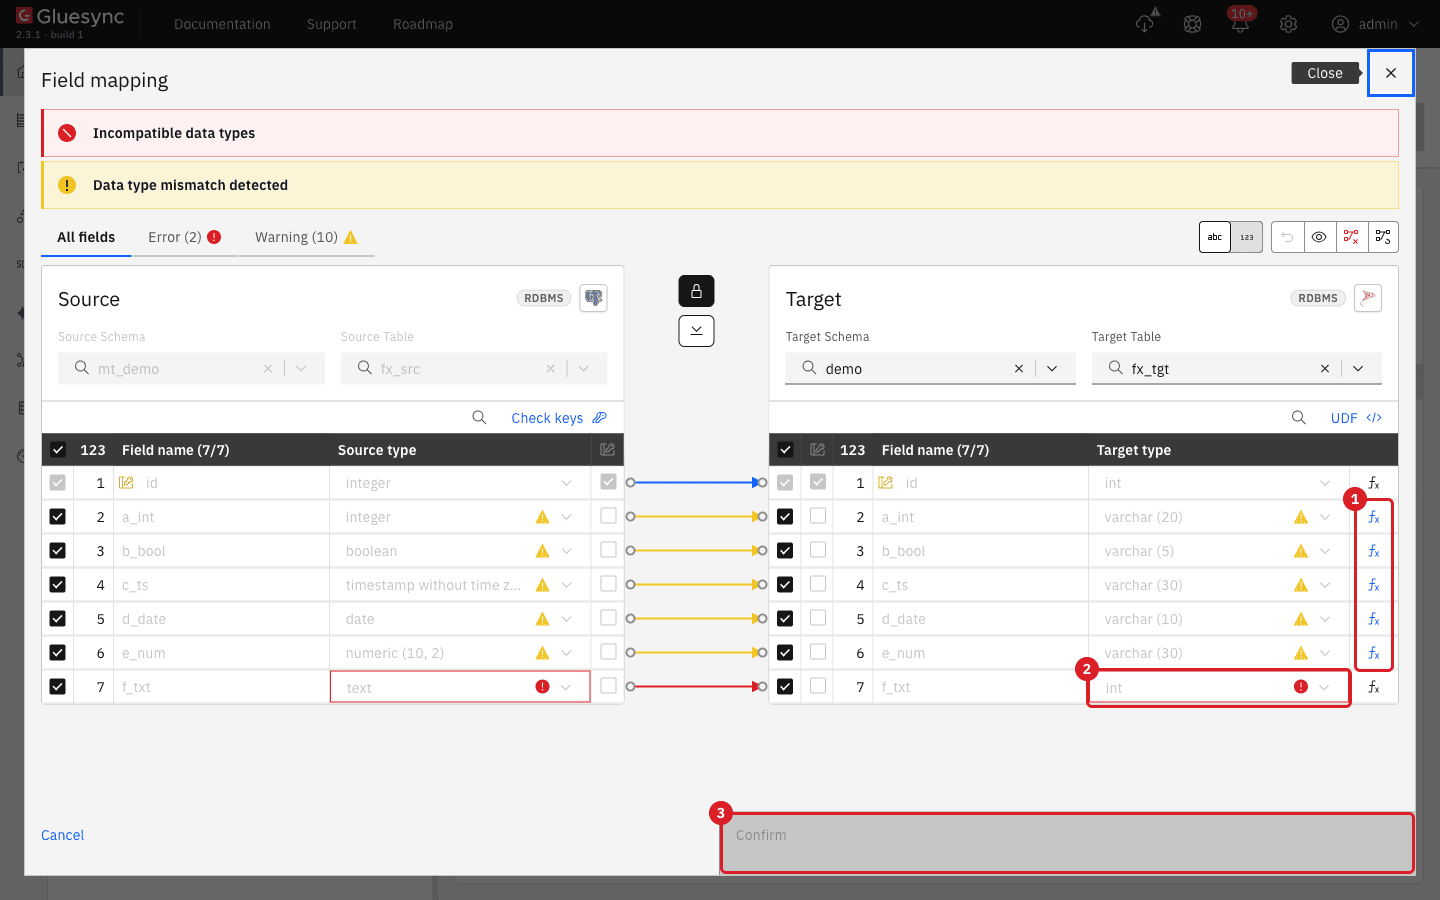Open the fx function for target f_txt

[x=1374, y=687]
